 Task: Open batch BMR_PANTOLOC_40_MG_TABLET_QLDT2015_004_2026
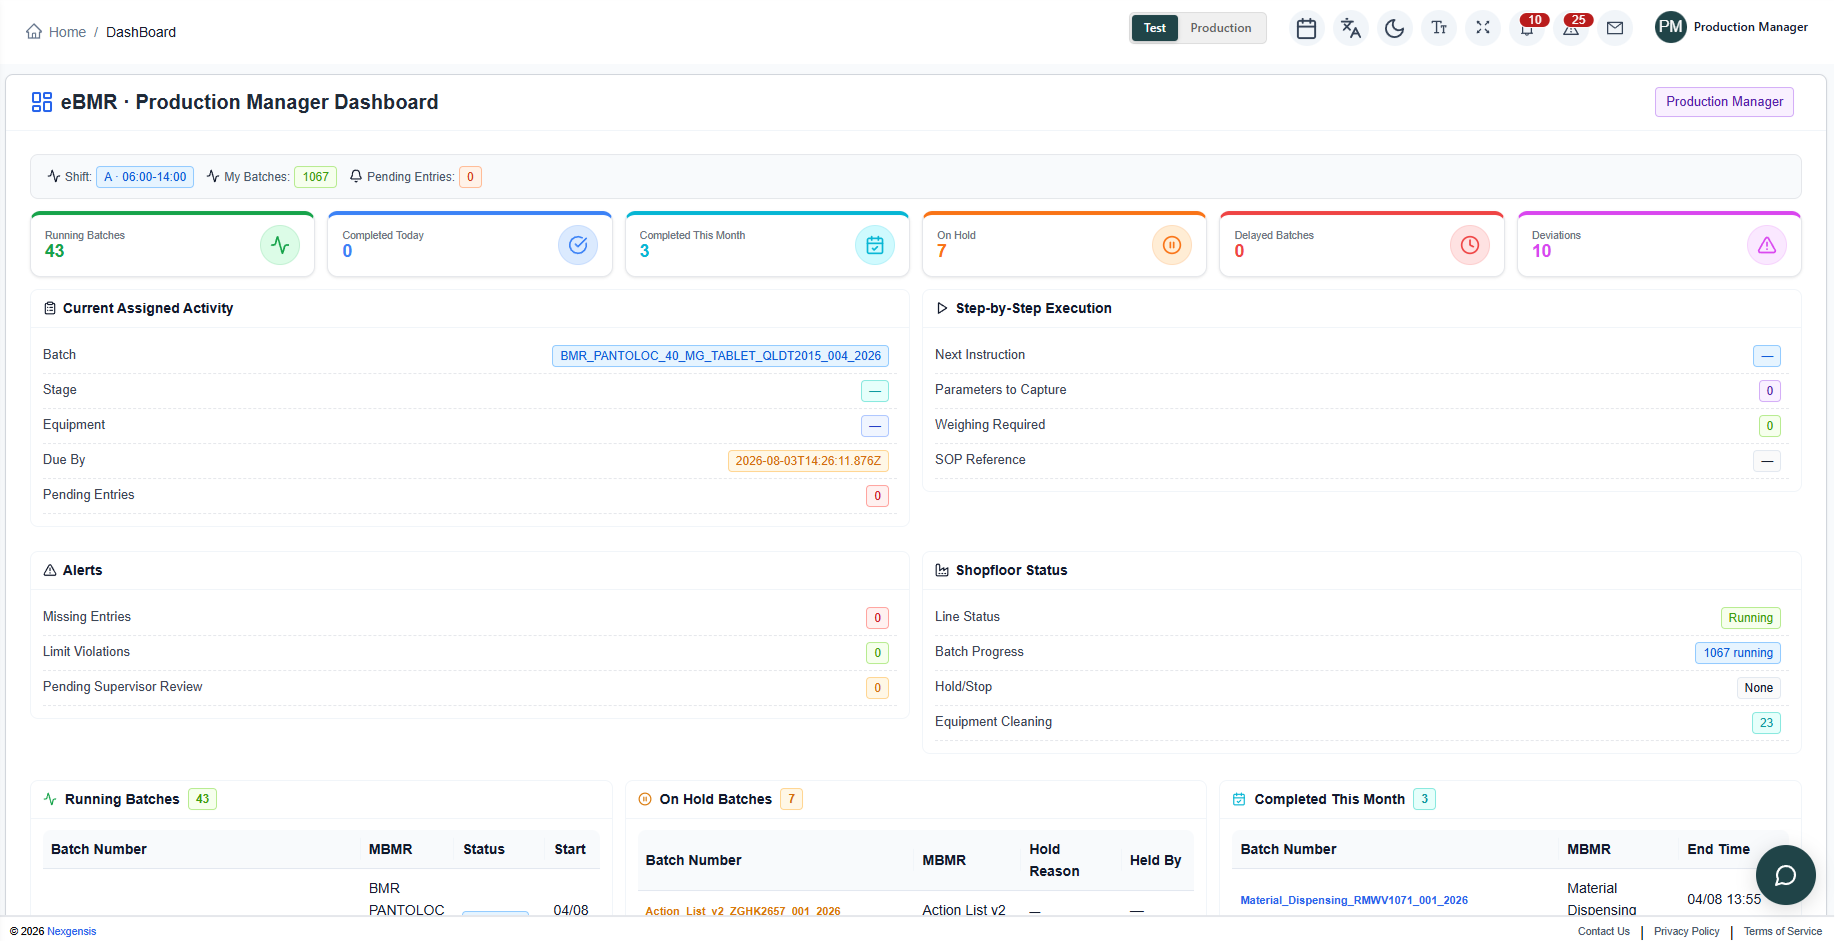pyautogui.click(x=720, y=356)
